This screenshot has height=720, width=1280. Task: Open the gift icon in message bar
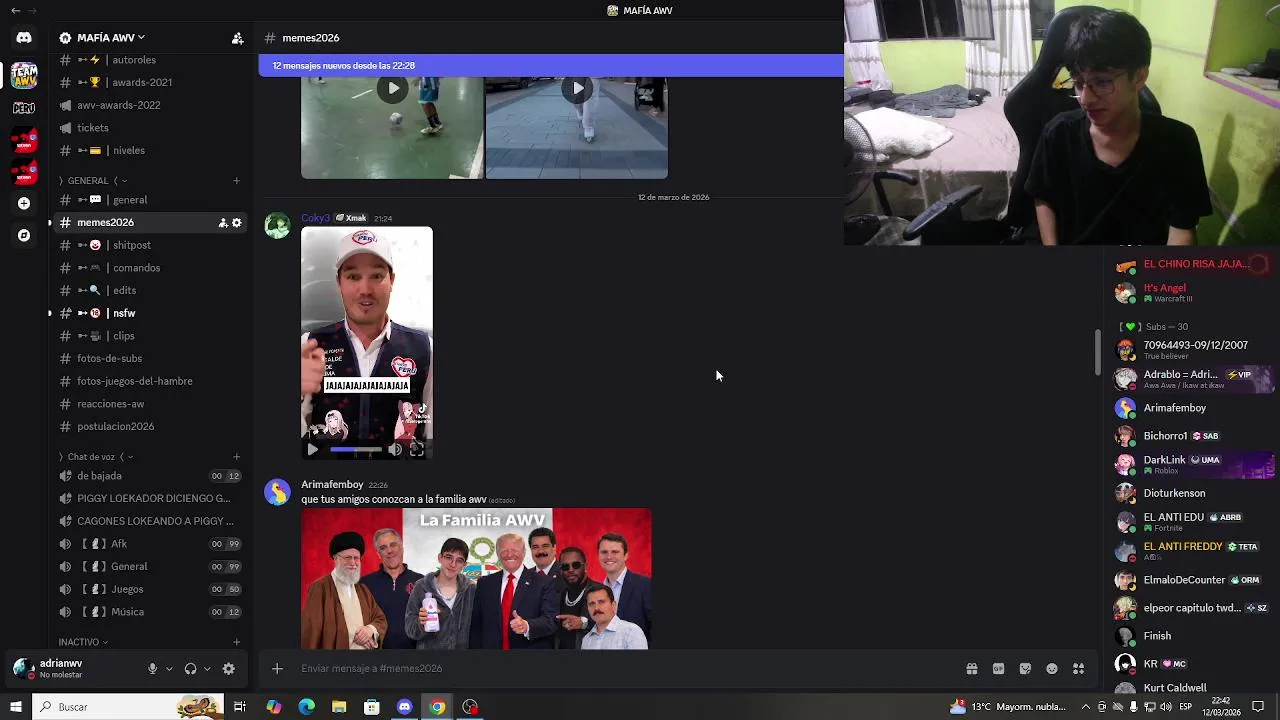[971, 669]
